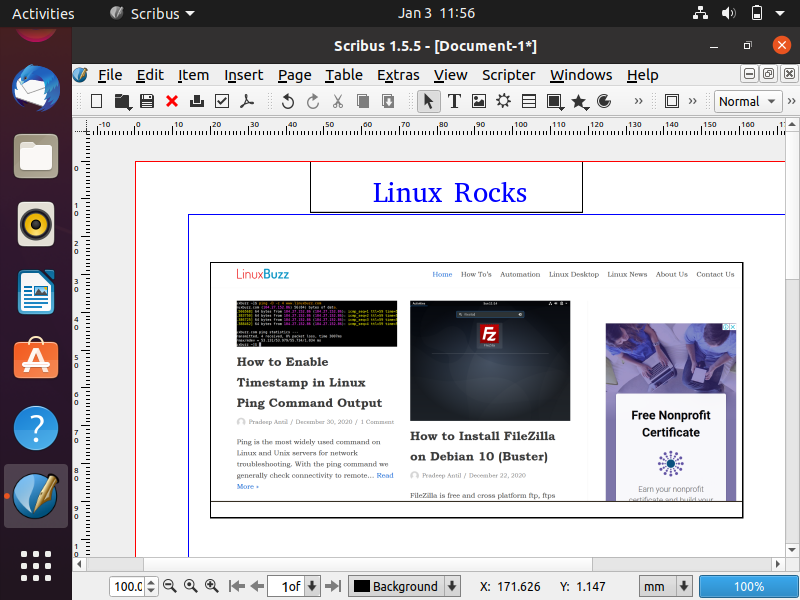This screenshot has width=800, height=600.
Task: Open Files from the dock
Action: (x=36, y=156)
